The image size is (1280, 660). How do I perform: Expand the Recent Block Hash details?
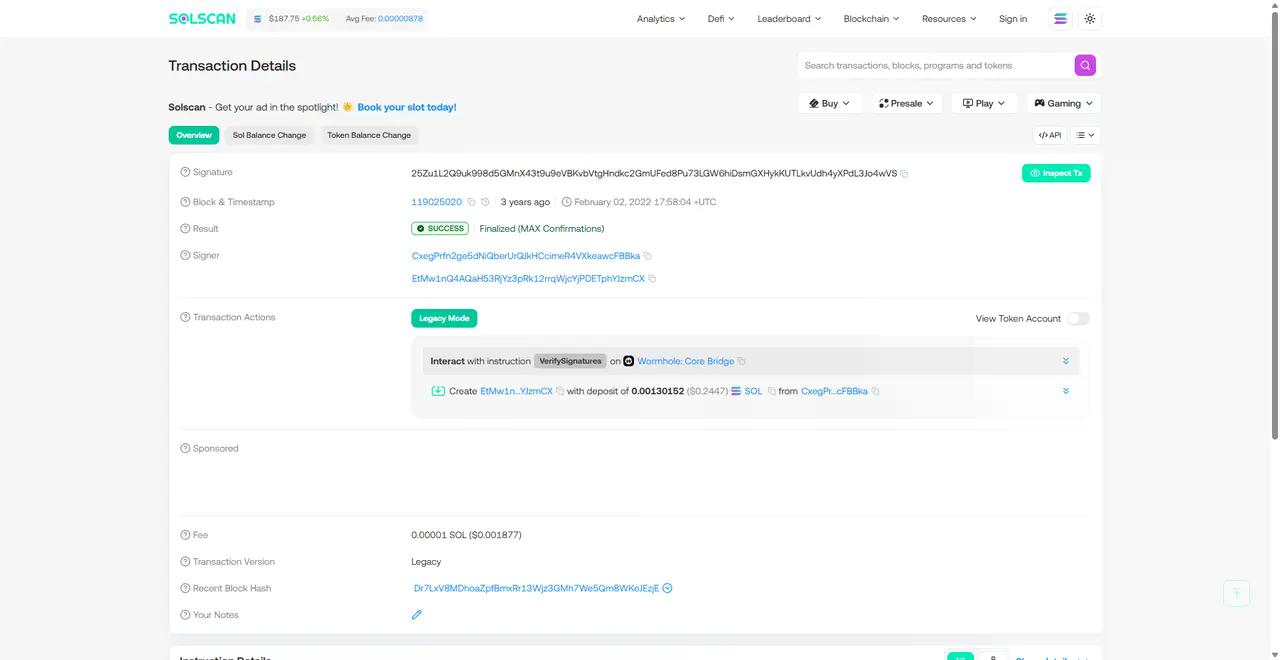point(667,588)
